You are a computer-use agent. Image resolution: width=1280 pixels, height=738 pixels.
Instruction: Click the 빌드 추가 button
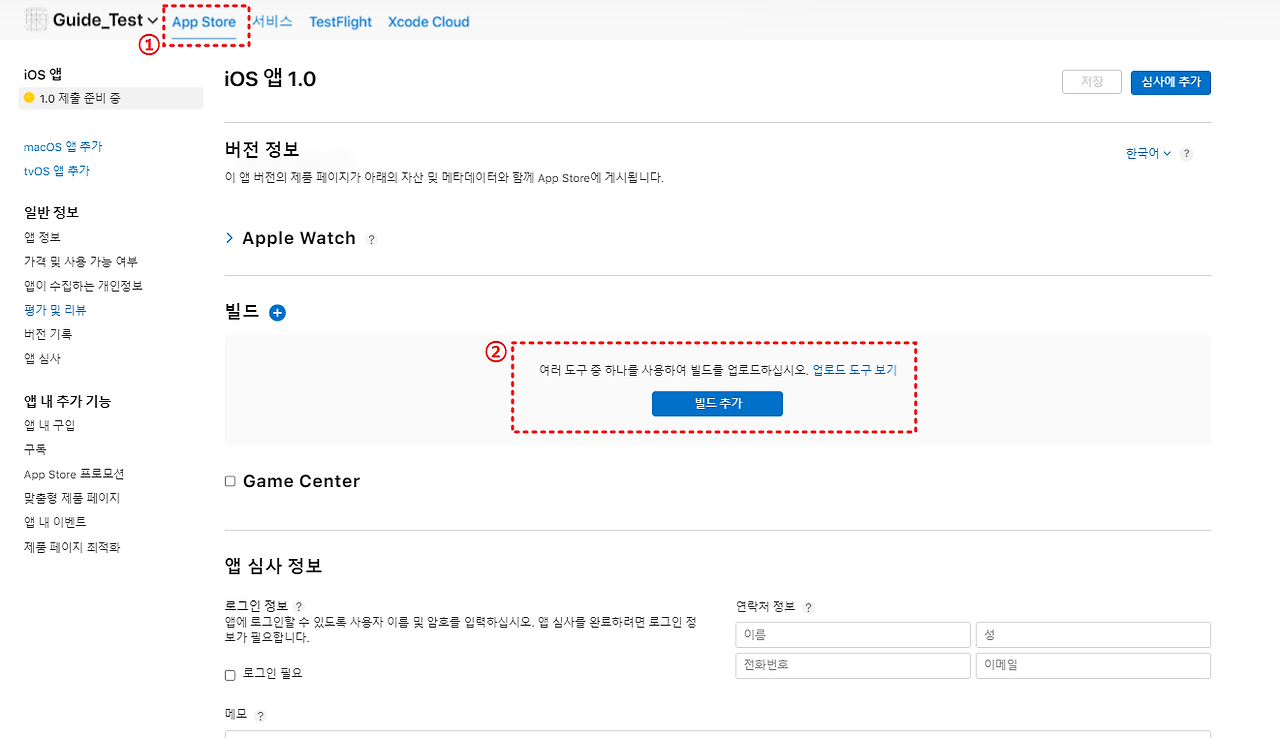pos(717,403)
